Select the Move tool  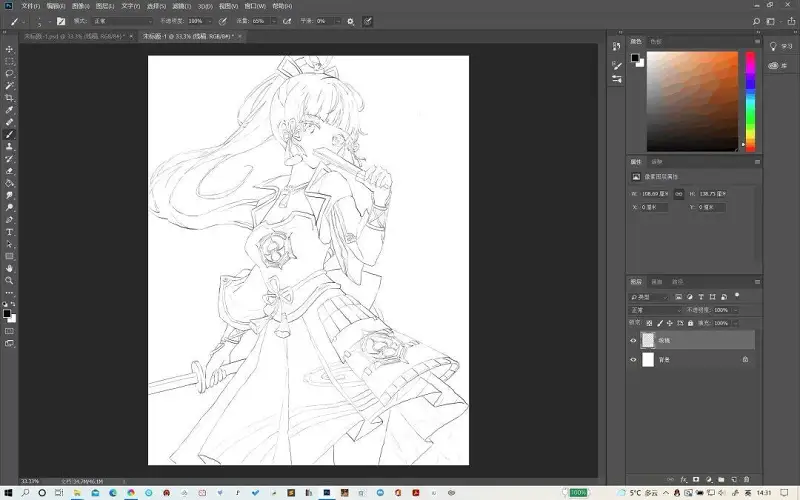point(9,49)
